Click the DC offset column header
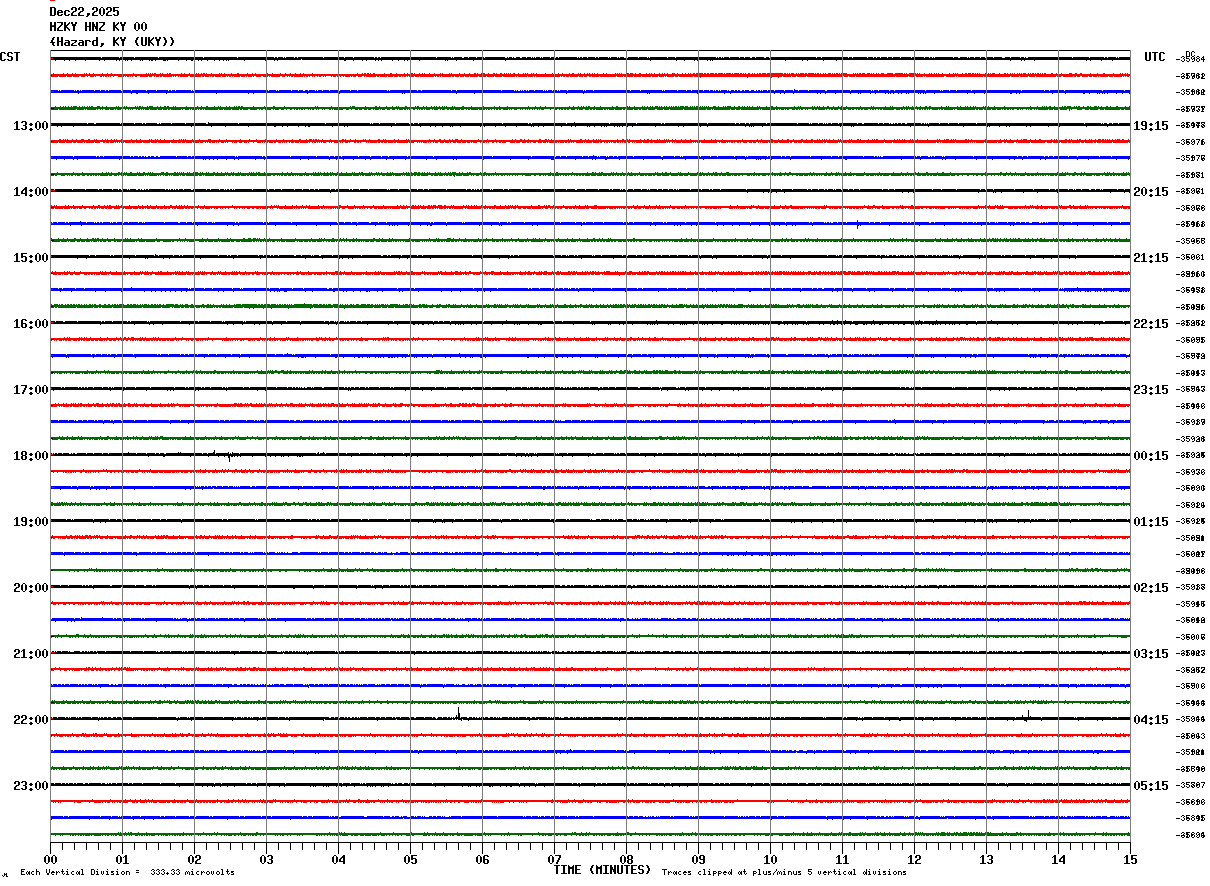This screenshot has width=1210, height=886. click(1190, 54)
